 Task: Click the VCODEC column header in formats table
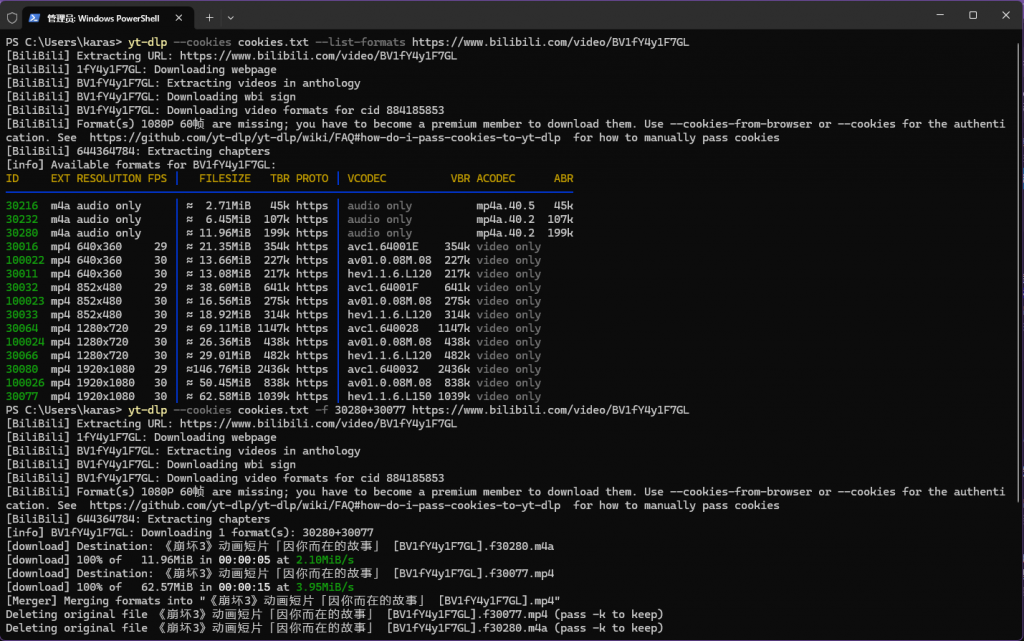pyautogui.click(x=369, y=178)
